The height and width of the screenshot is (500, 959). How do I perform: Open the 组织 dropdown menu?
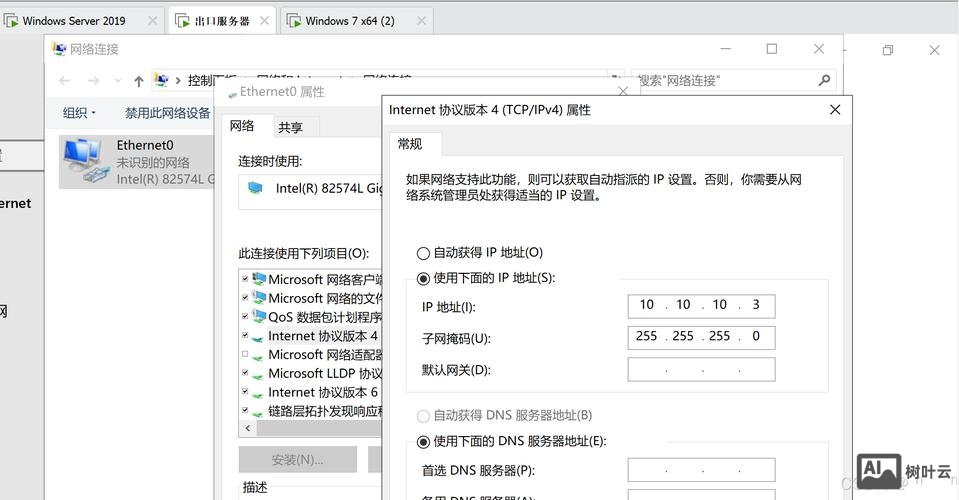pos(79,112)
